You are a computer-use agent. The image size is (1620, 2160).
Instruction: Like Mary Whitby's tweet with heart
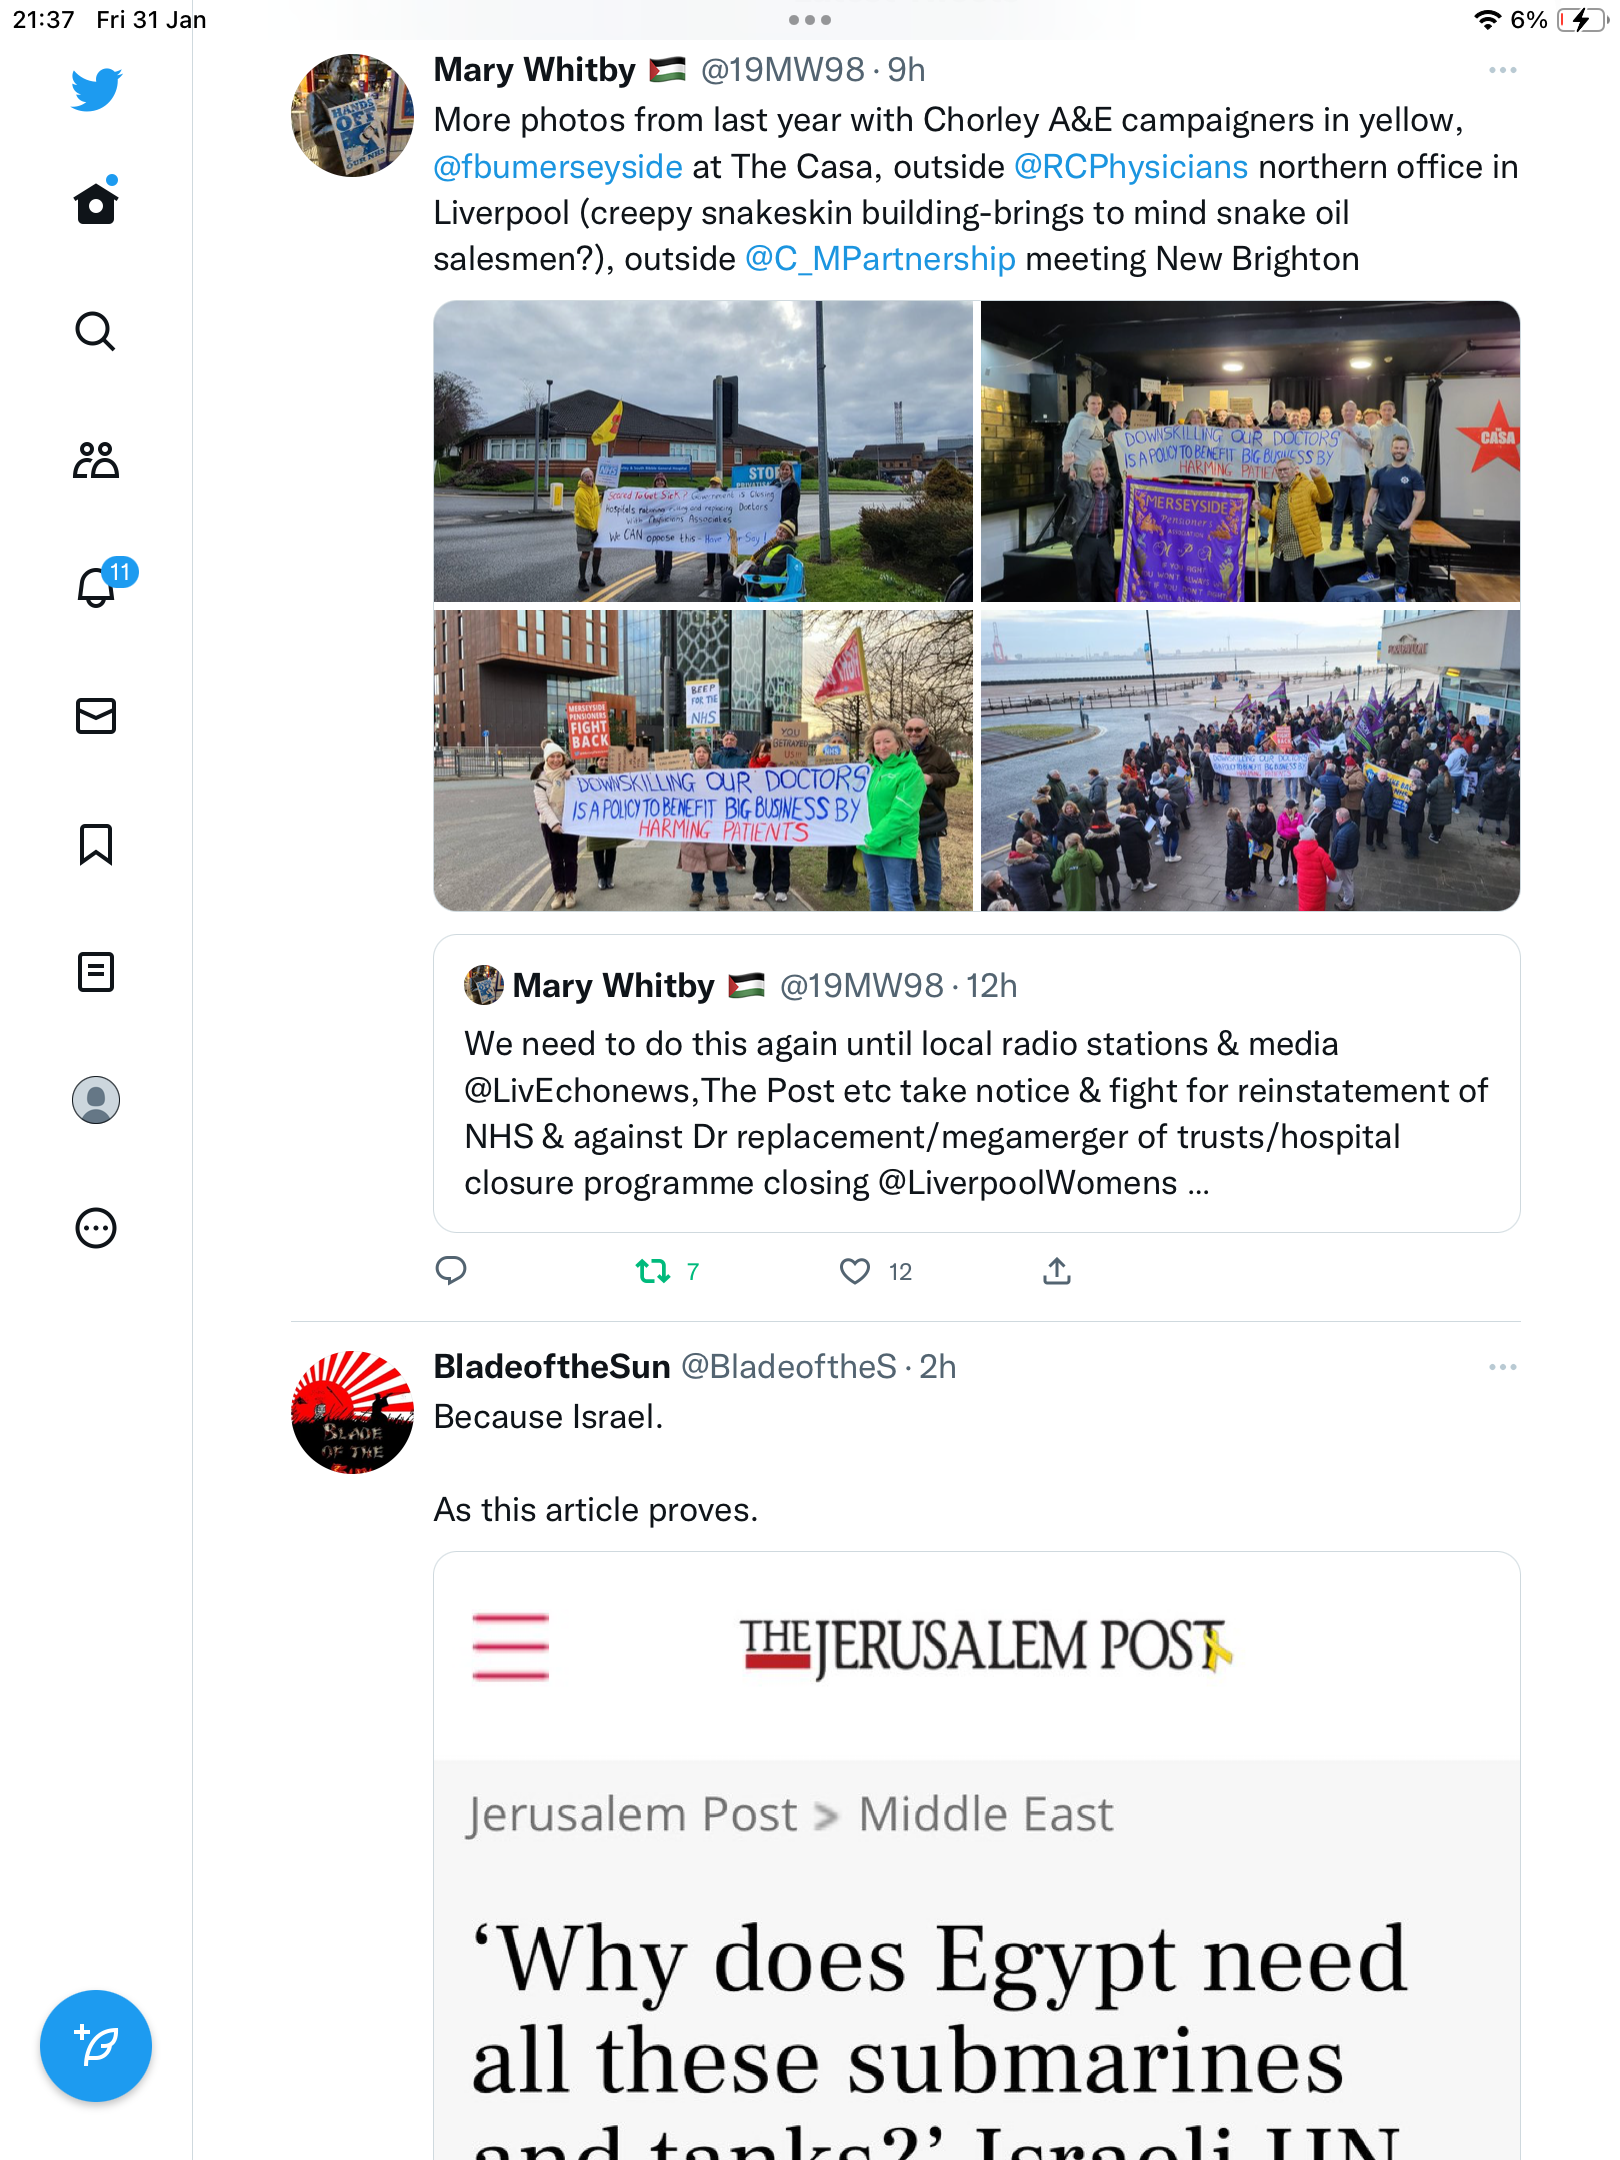tap(875, 1271)
